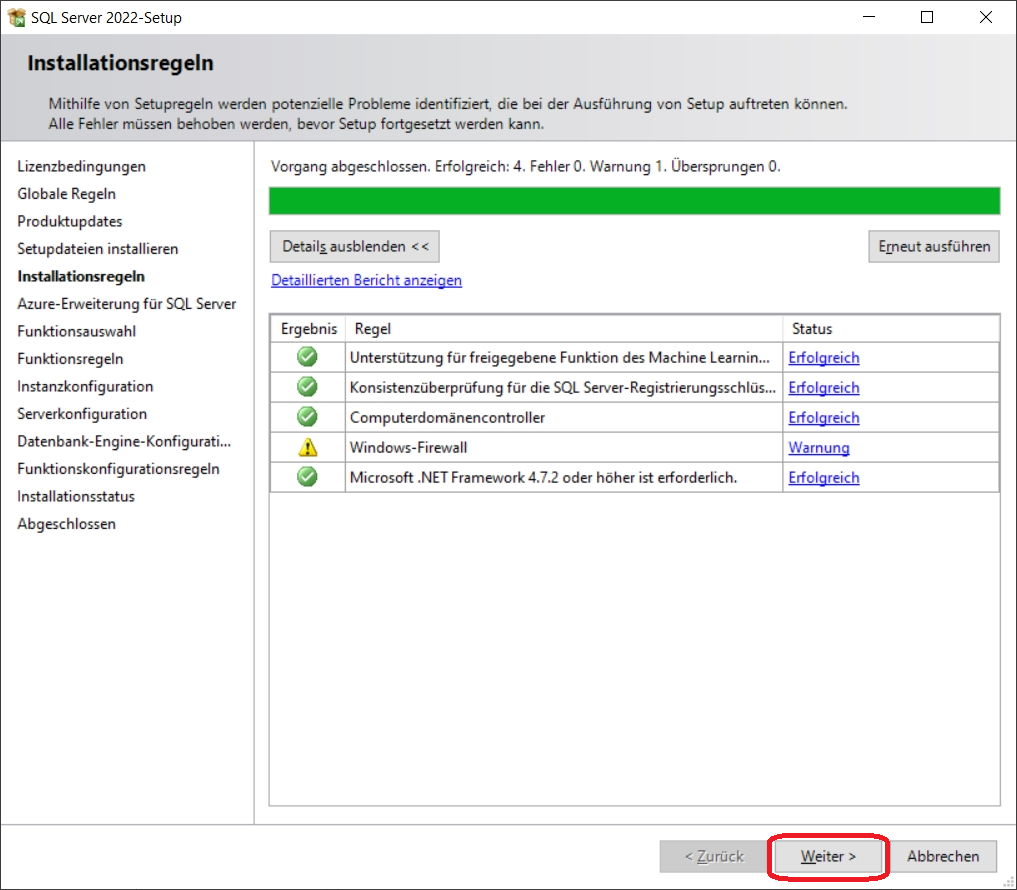Click the Ergebnis column header
Viewport: 1017px width, 890px height.
point(309,329)
